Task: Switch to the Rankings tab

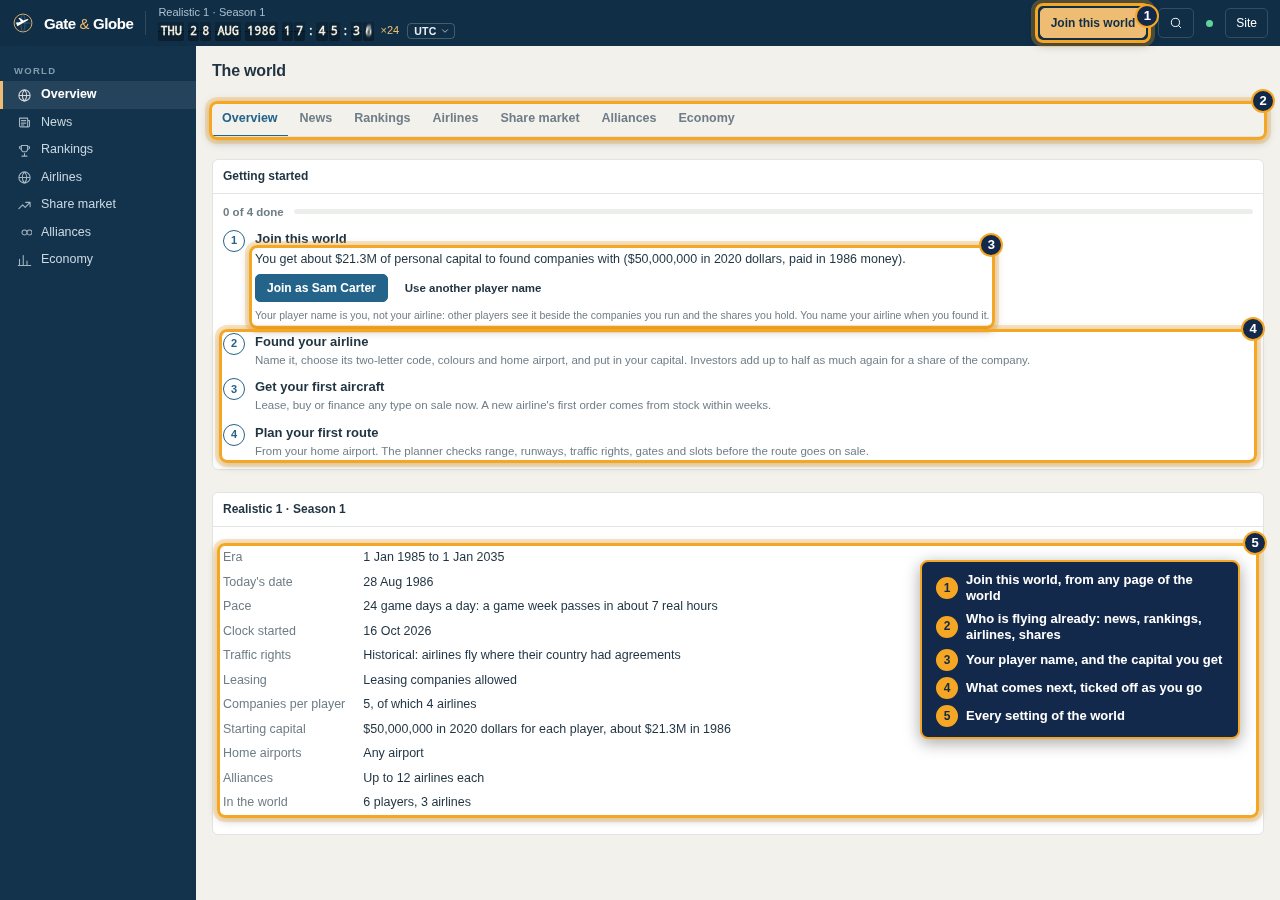Action: coord(382,118)
